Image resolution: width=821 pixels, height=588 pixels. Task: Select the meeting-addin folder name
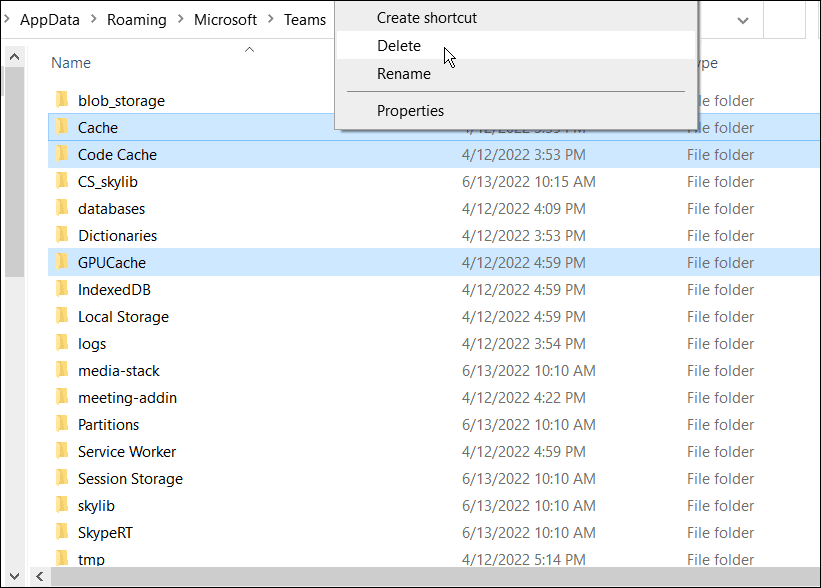pyautogui.click(x=127, y=398)
